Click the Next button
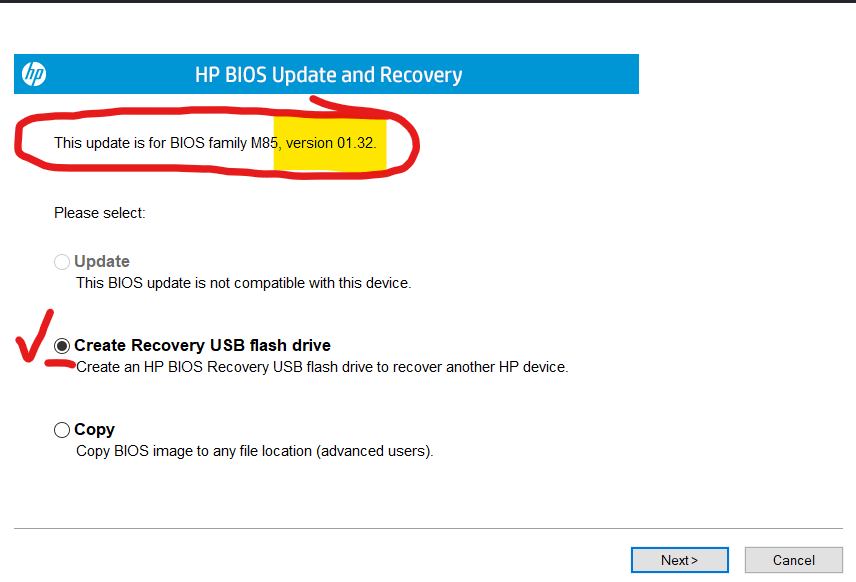Screen dimensions: 856x582 [x=680, y=560]
